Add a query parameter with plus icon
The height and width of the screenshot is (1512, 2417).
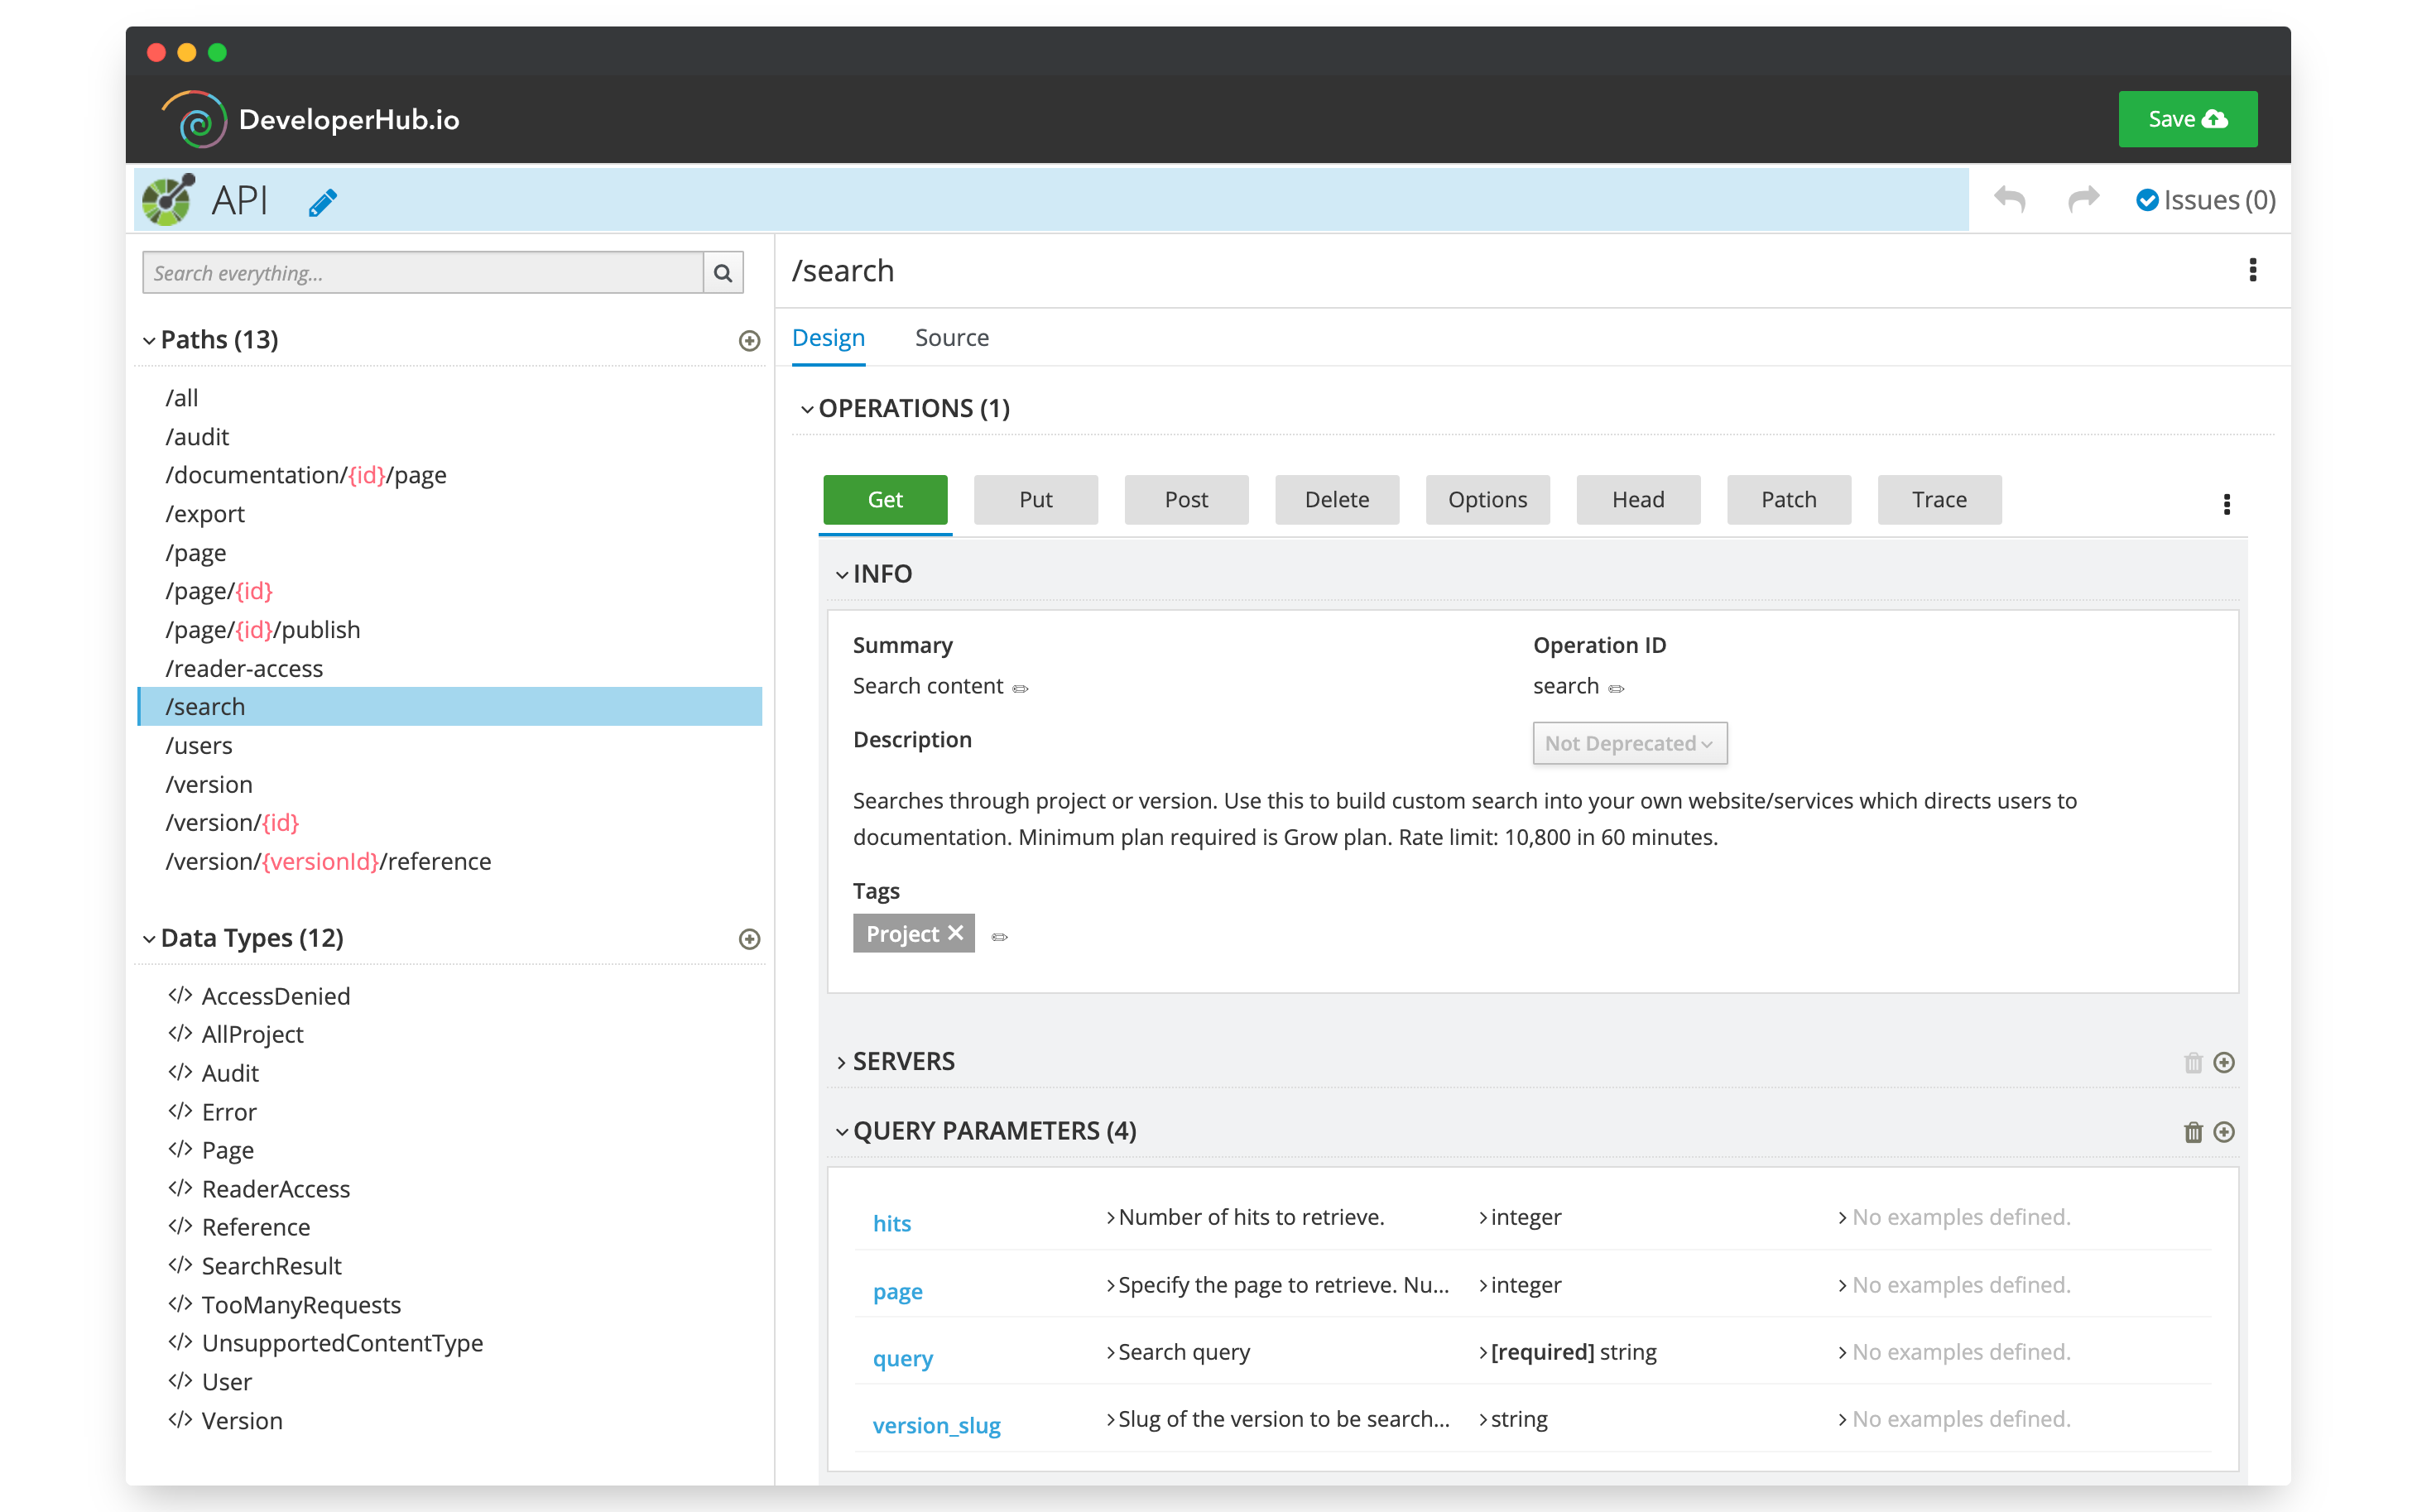click(x=2224, y=1132)
